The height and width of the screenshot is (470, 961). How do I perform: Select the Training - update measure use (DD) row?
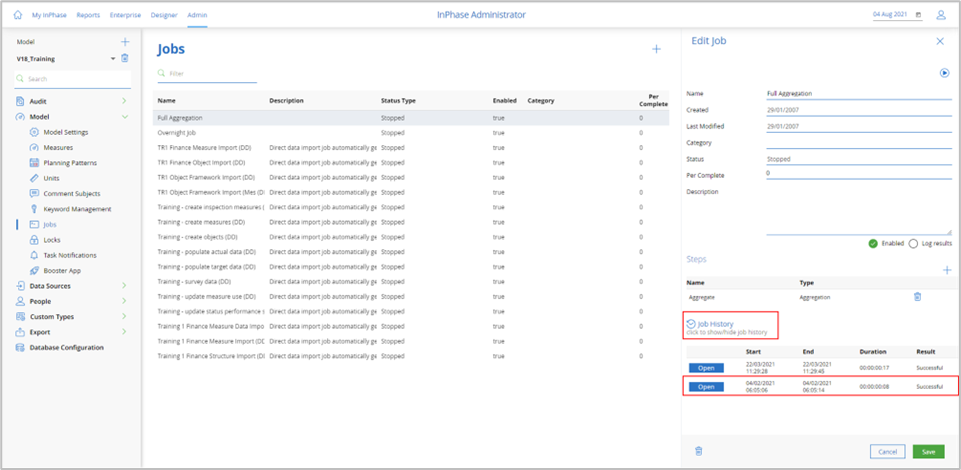point(411,297)
